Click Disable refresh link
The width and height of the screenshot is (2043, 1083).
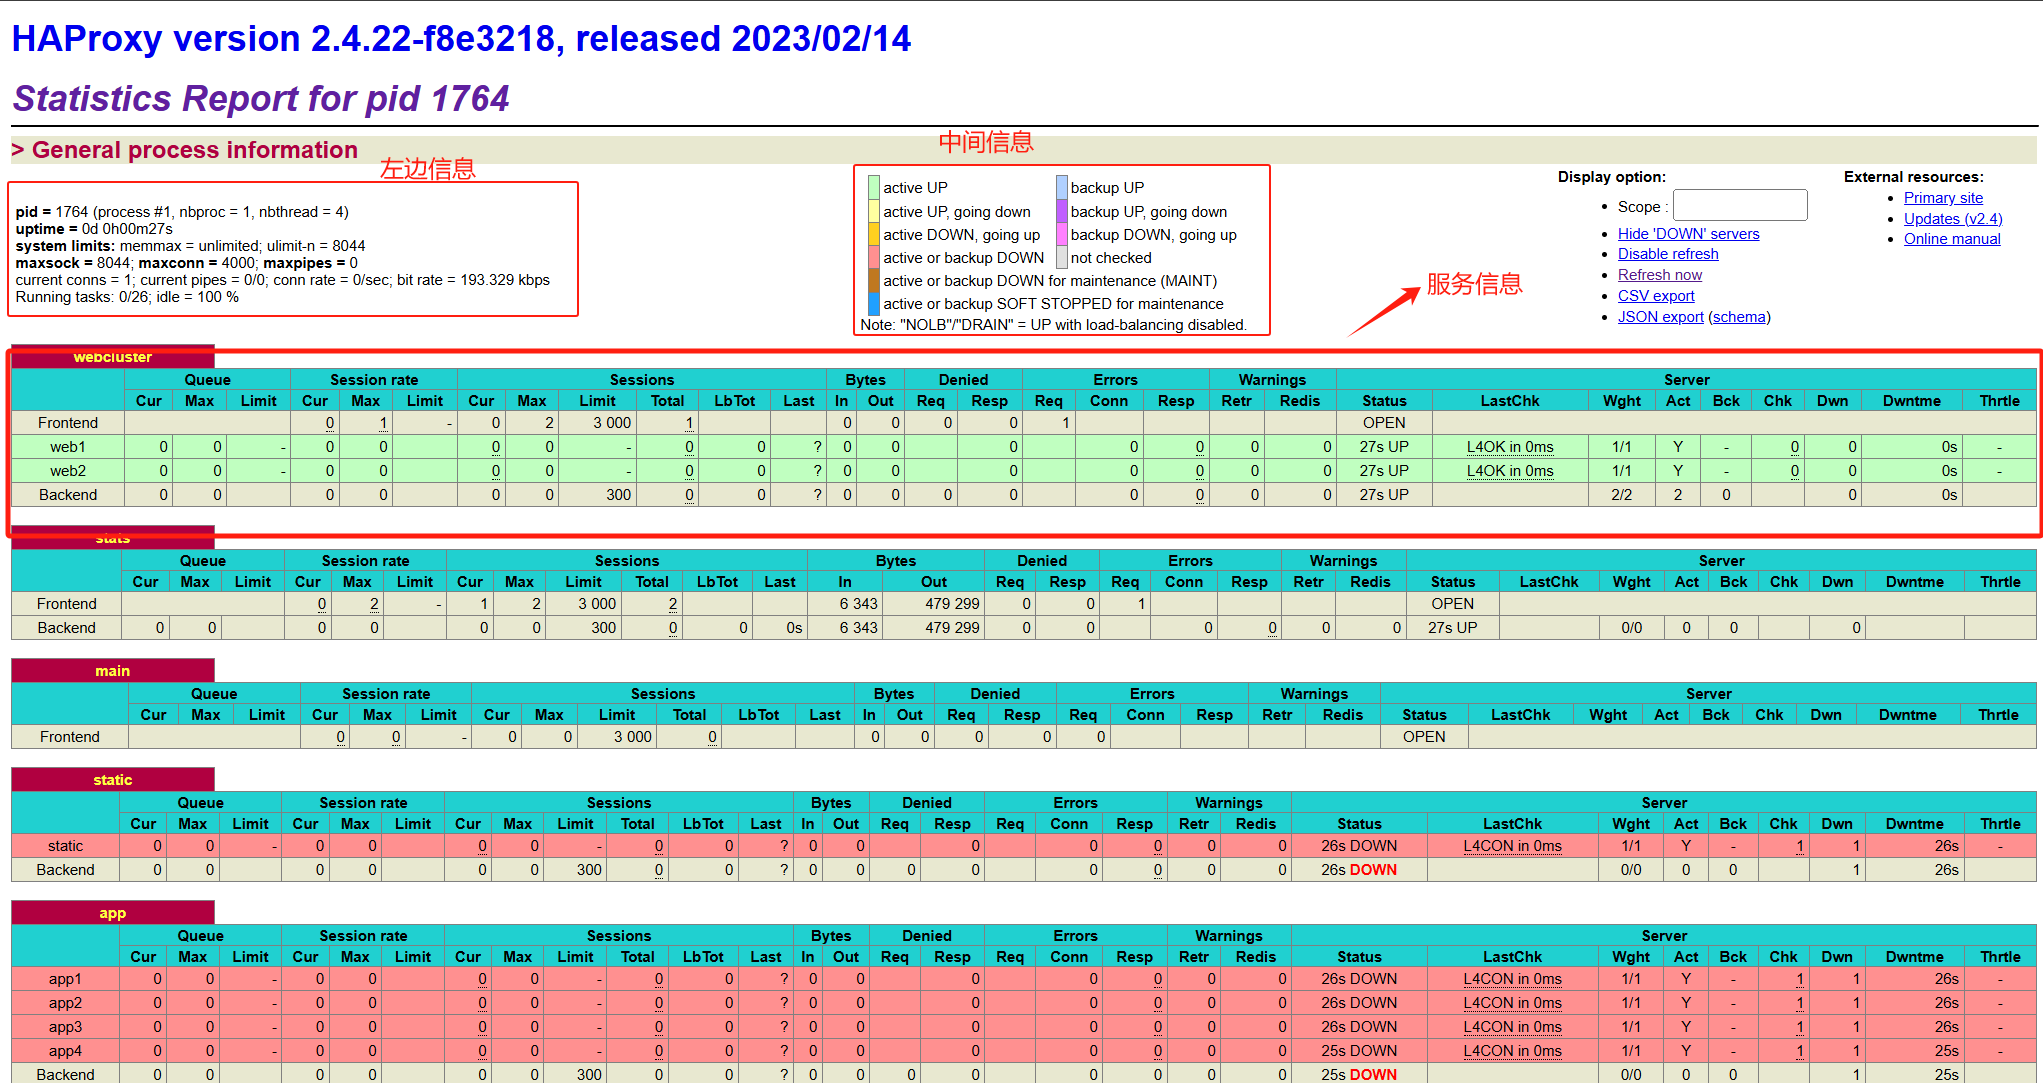(1668, 254)
